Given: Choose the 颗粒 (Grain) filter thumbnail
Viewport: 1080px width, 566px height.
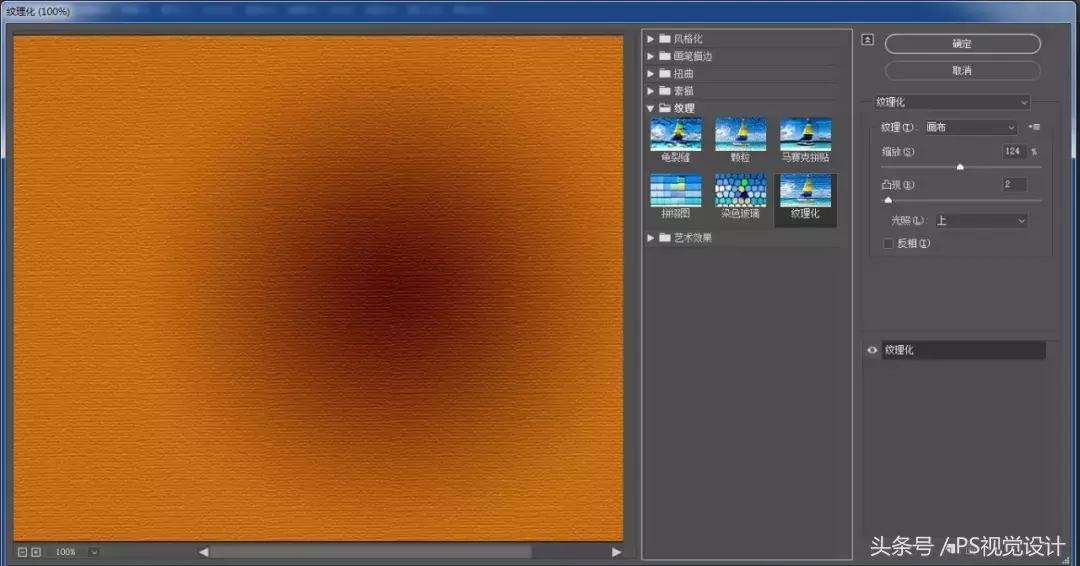Looking at the screenshot, I should 740,135.
